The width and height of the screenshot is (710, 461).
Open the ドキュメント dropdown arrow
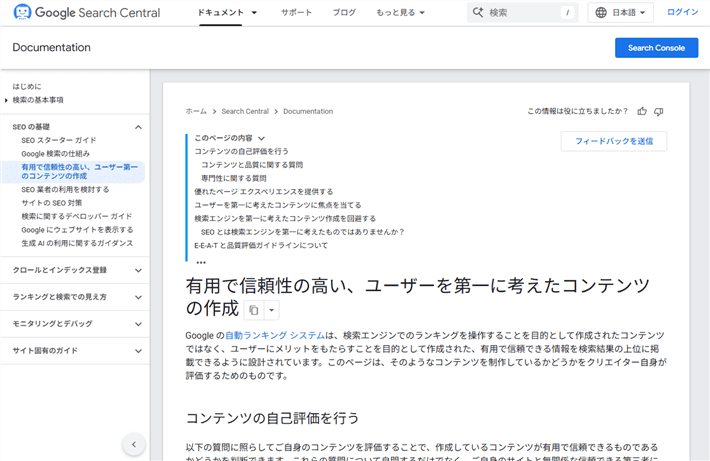click(x=254, y=13)
